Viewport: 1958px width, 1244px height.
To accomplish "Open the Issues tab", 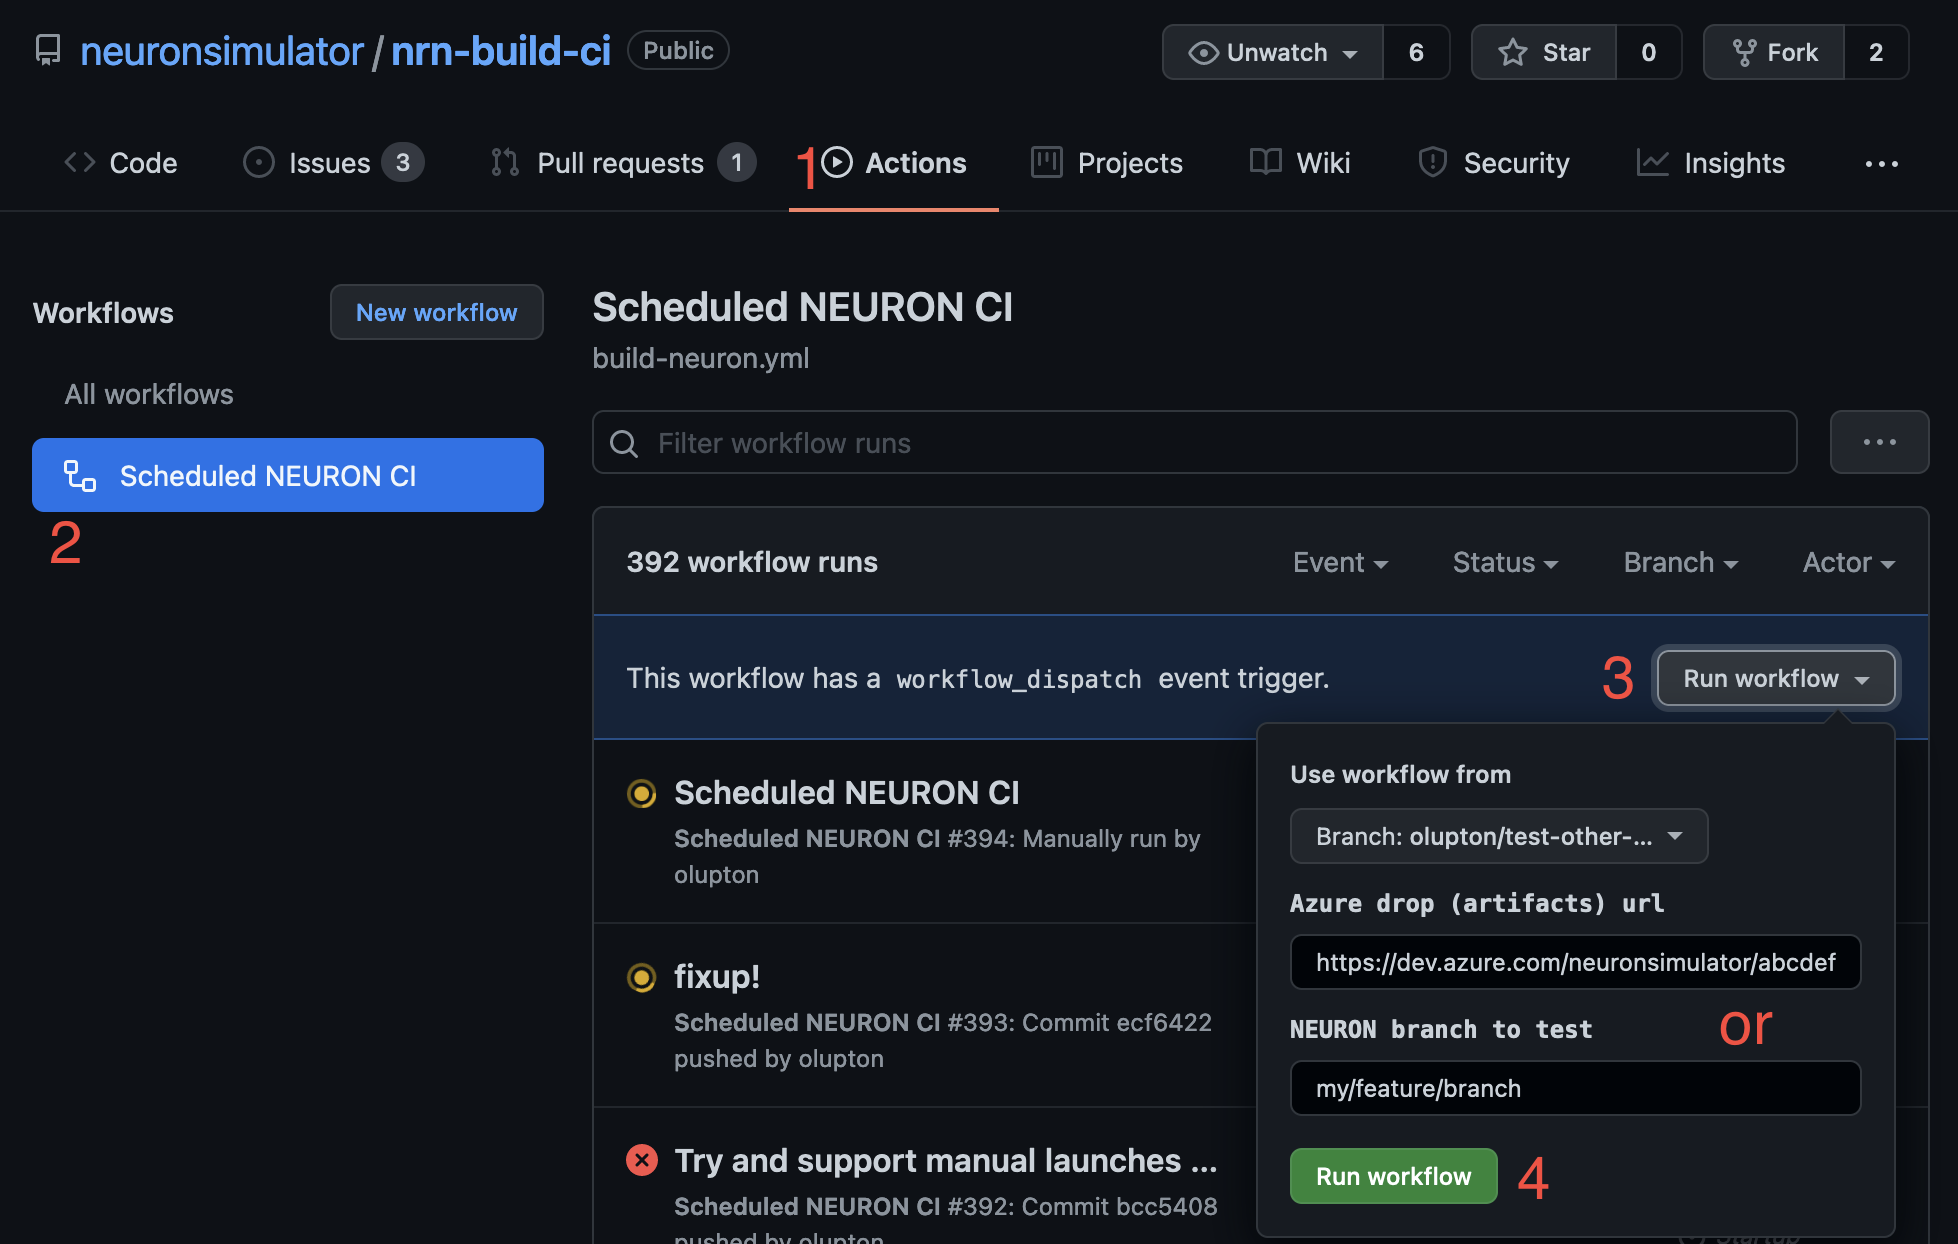I will pyautogui.click(x=330, y=163).
